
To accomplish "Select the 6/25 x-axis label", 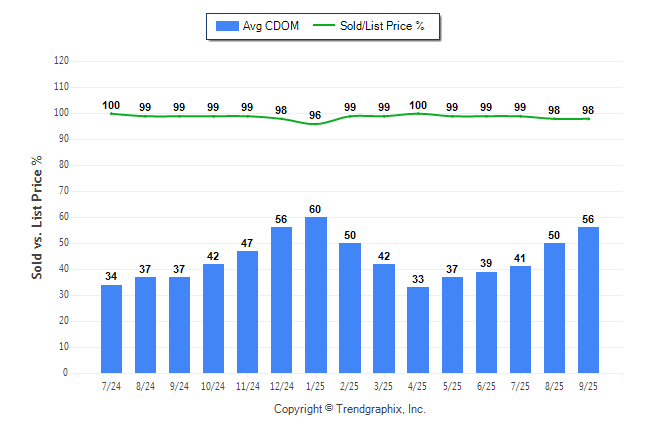I will [485, 386].
